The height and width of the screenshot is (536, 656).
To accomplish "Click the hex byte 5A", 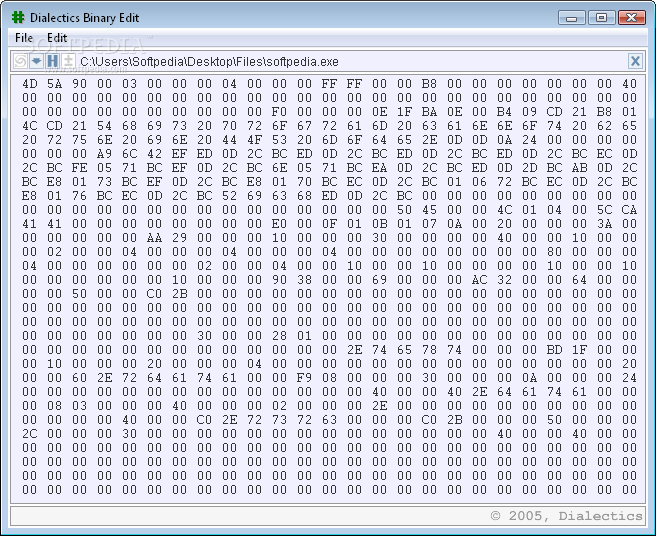I will point(54,84).
